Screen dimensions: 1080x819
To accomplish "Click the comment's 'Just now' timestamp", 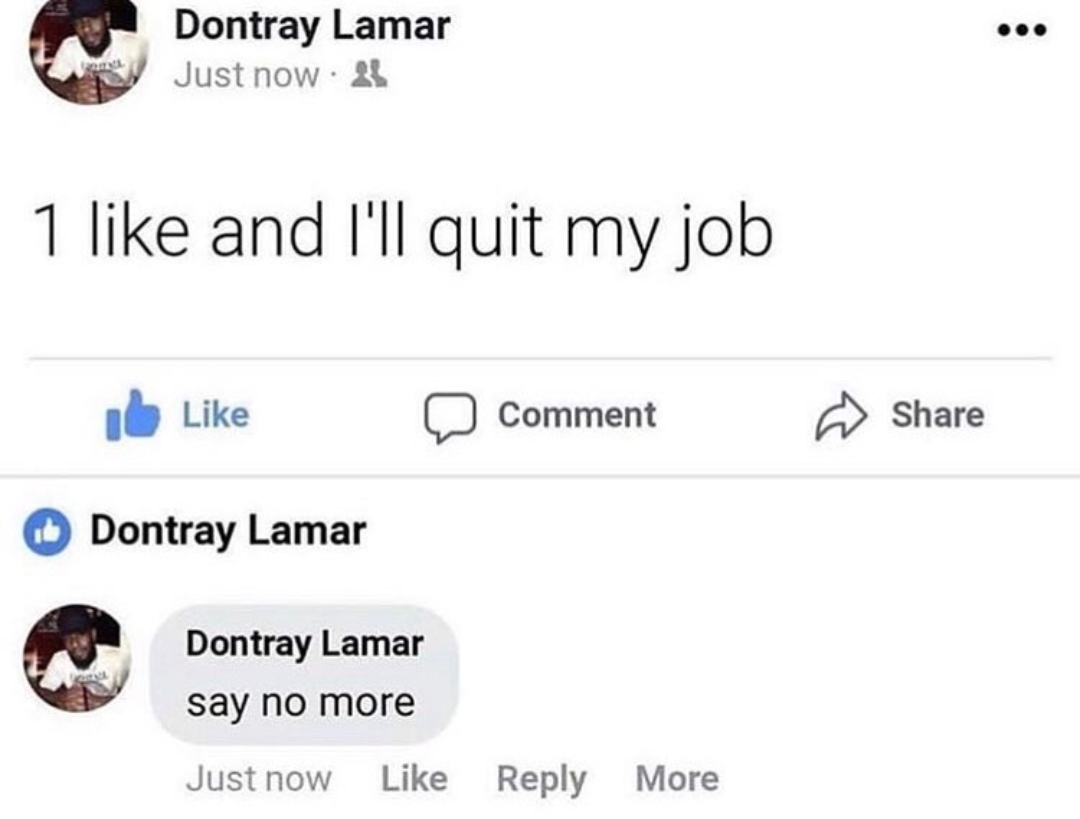I will (x=258, y=779).
